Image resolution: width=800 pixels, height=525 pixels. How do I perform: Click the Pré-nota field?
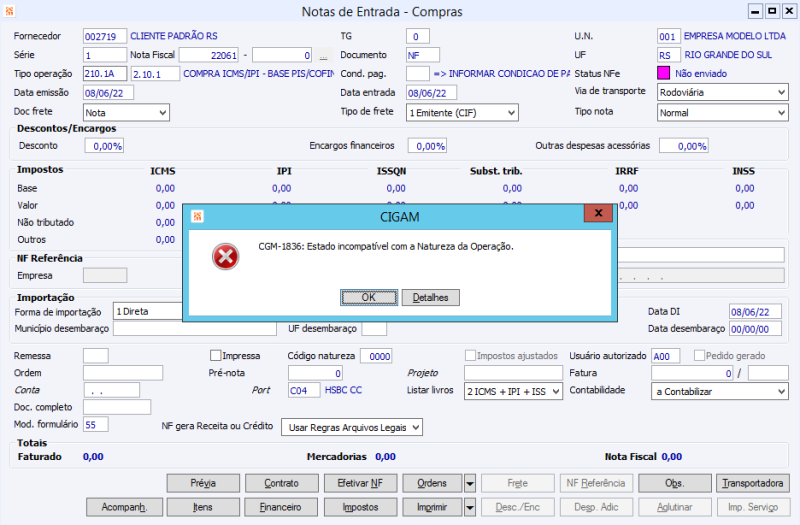click(x=315, y=373)
